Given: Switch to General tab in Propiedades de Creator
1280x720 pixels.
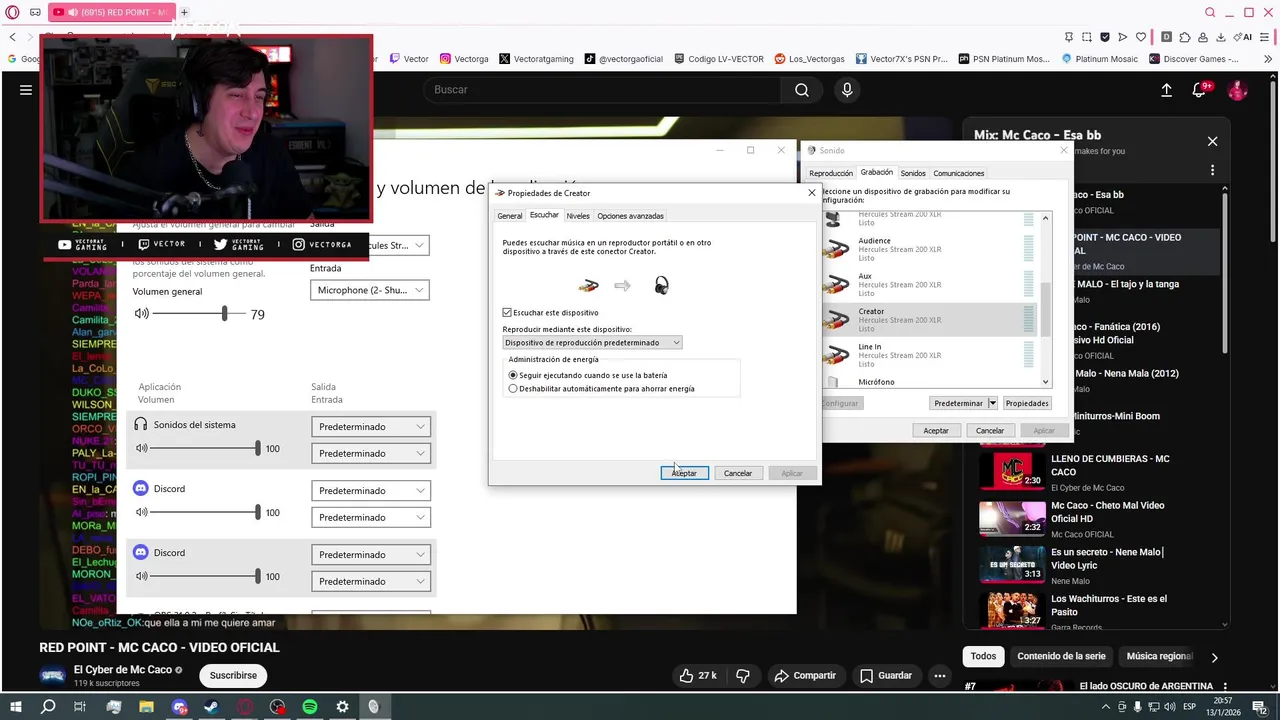Looking at the screenshot, I should pyautogui.click(x=510, y=216).
